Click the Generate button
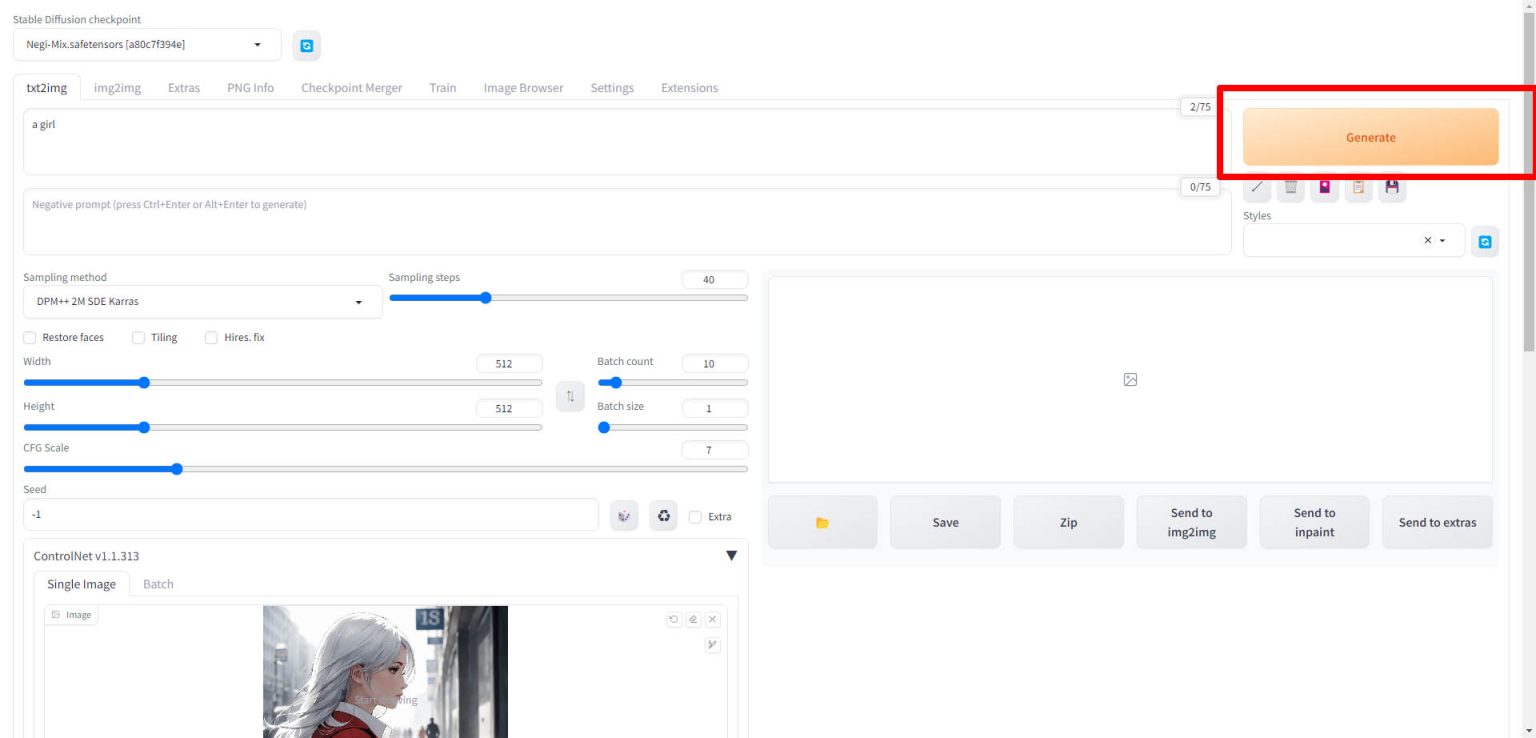 (x=1370, y=137)
